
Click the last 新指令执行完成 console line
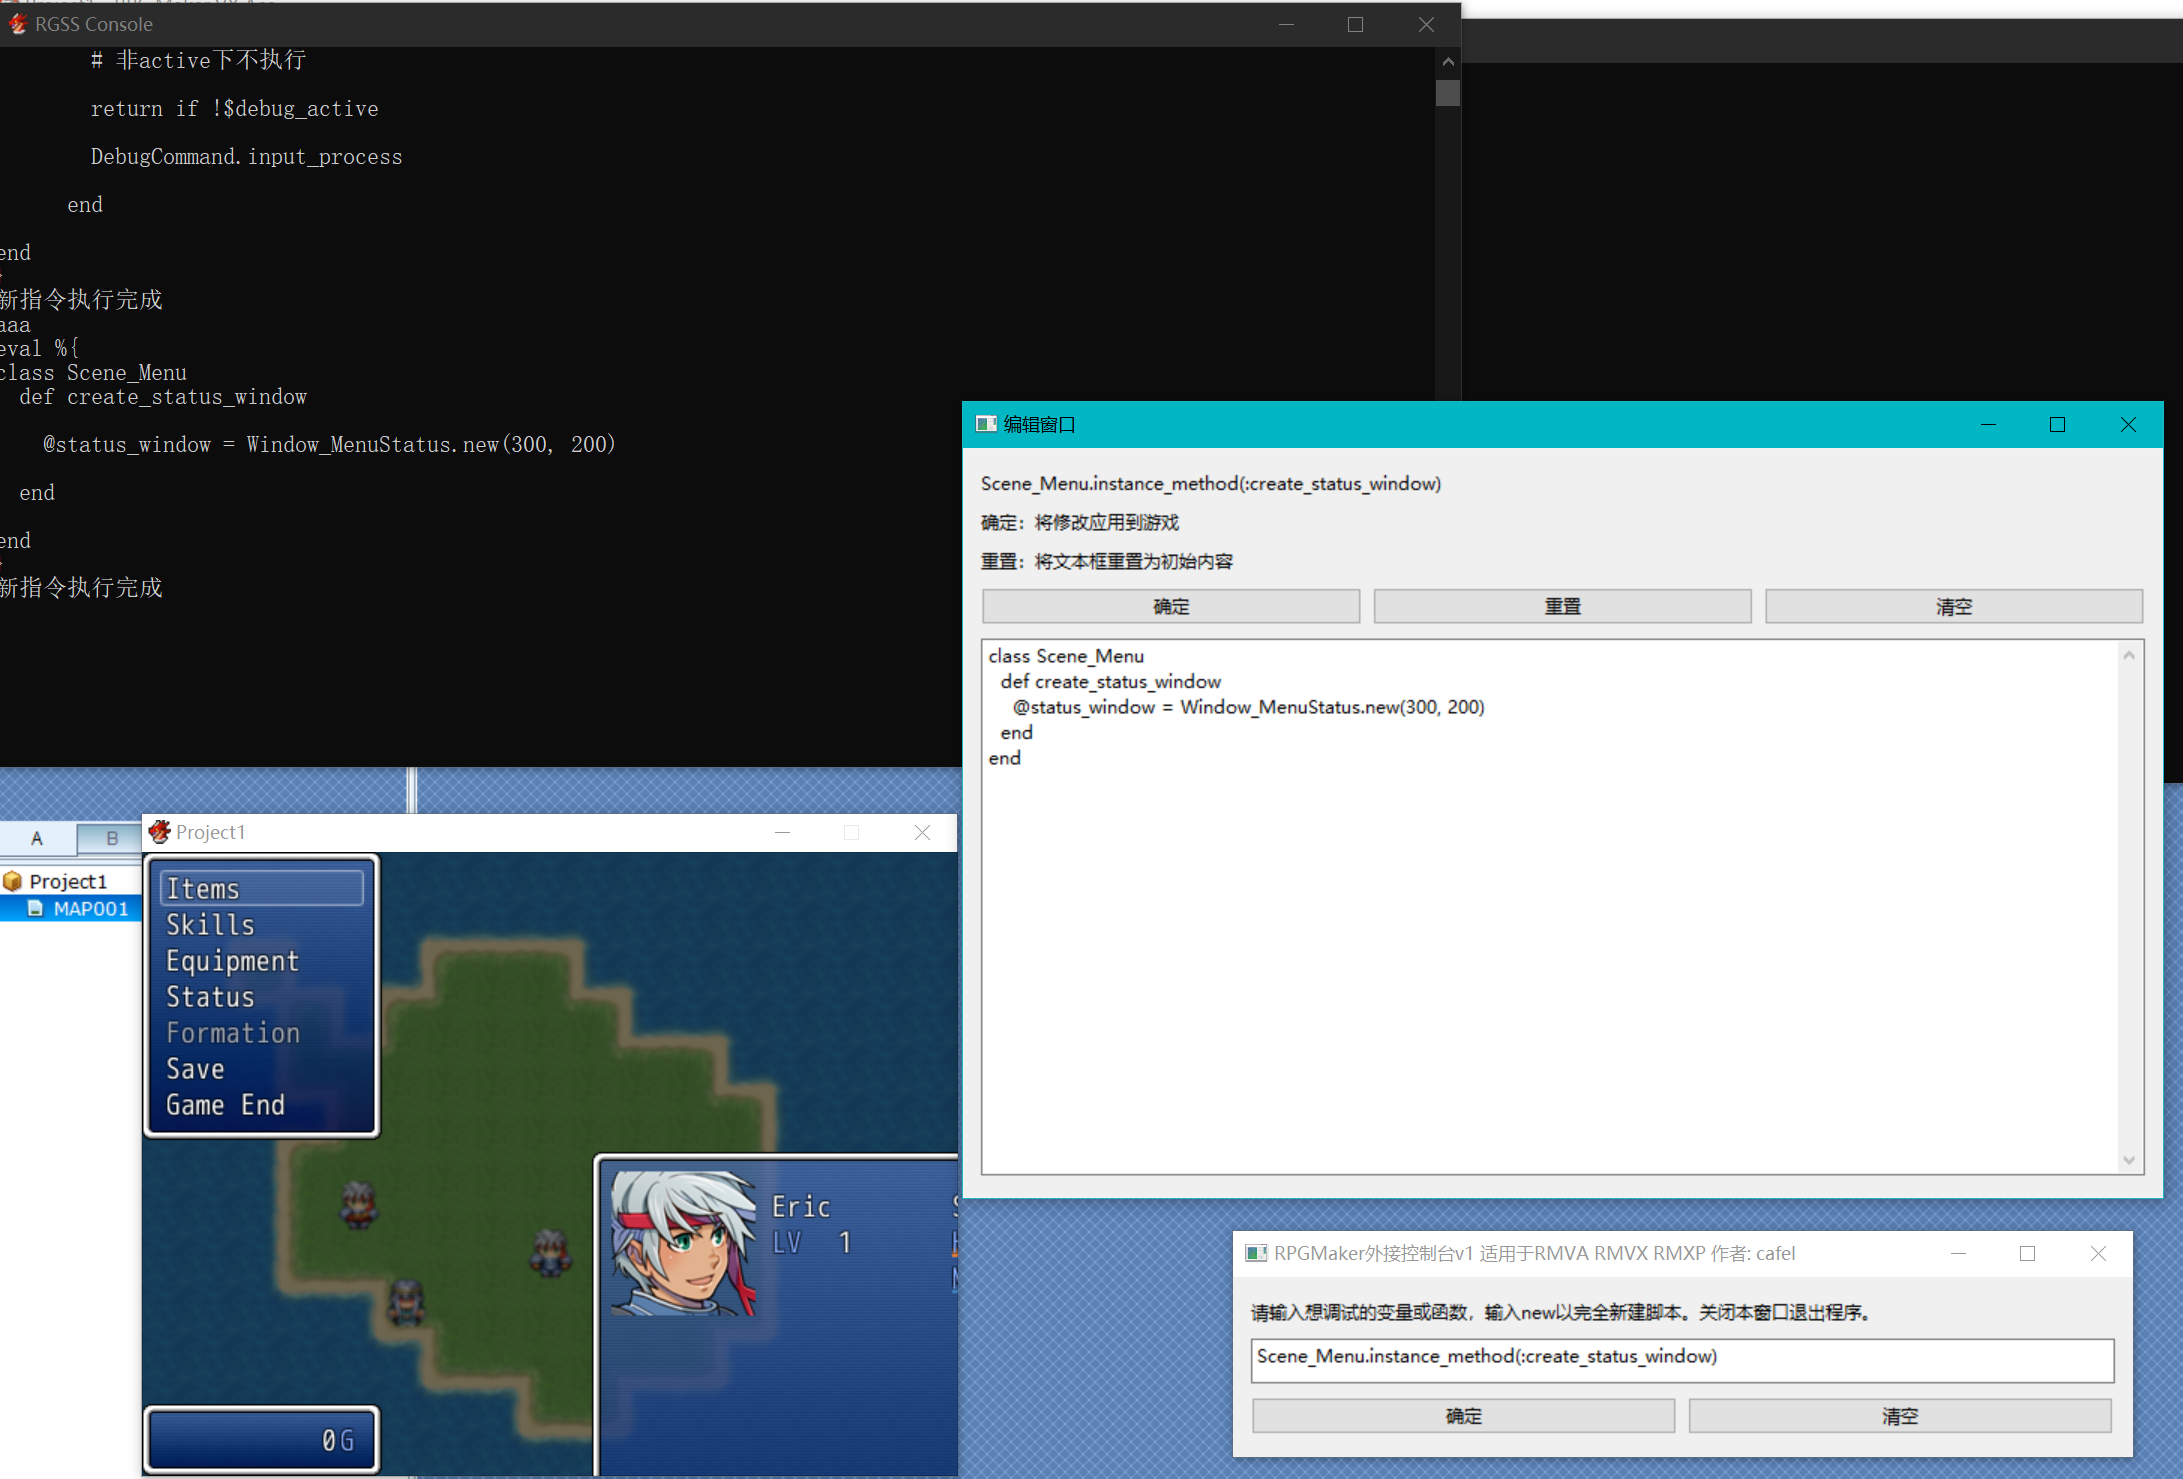81,587
